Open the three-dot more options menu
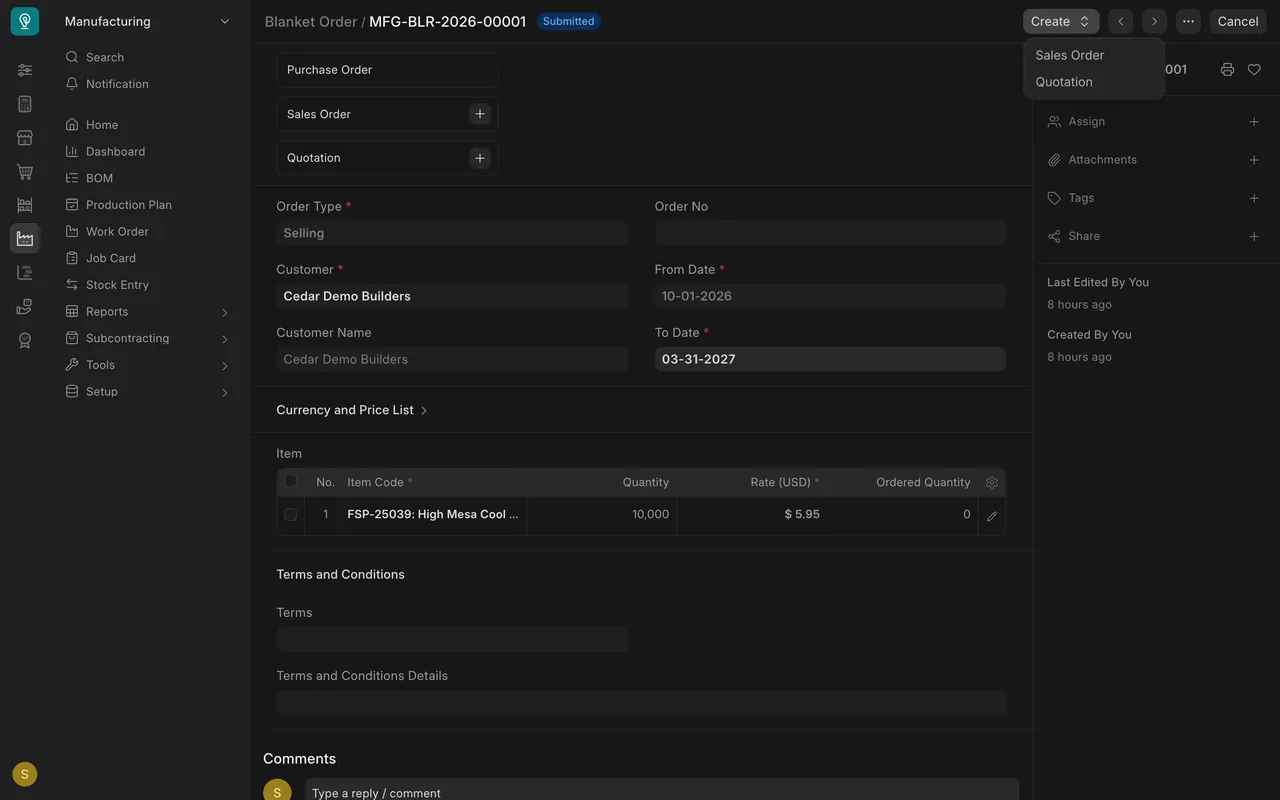 [x=1188, y=21]
